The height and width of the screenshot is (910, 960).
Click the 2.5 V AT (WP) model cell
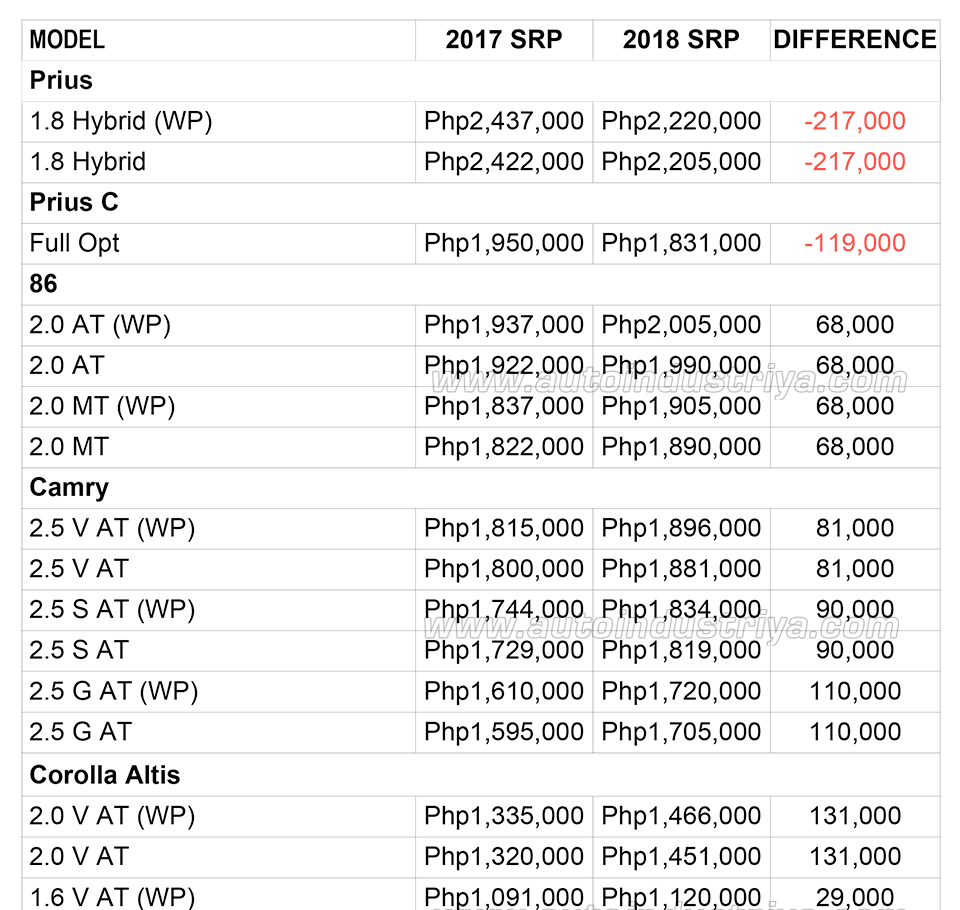point(112,528)
